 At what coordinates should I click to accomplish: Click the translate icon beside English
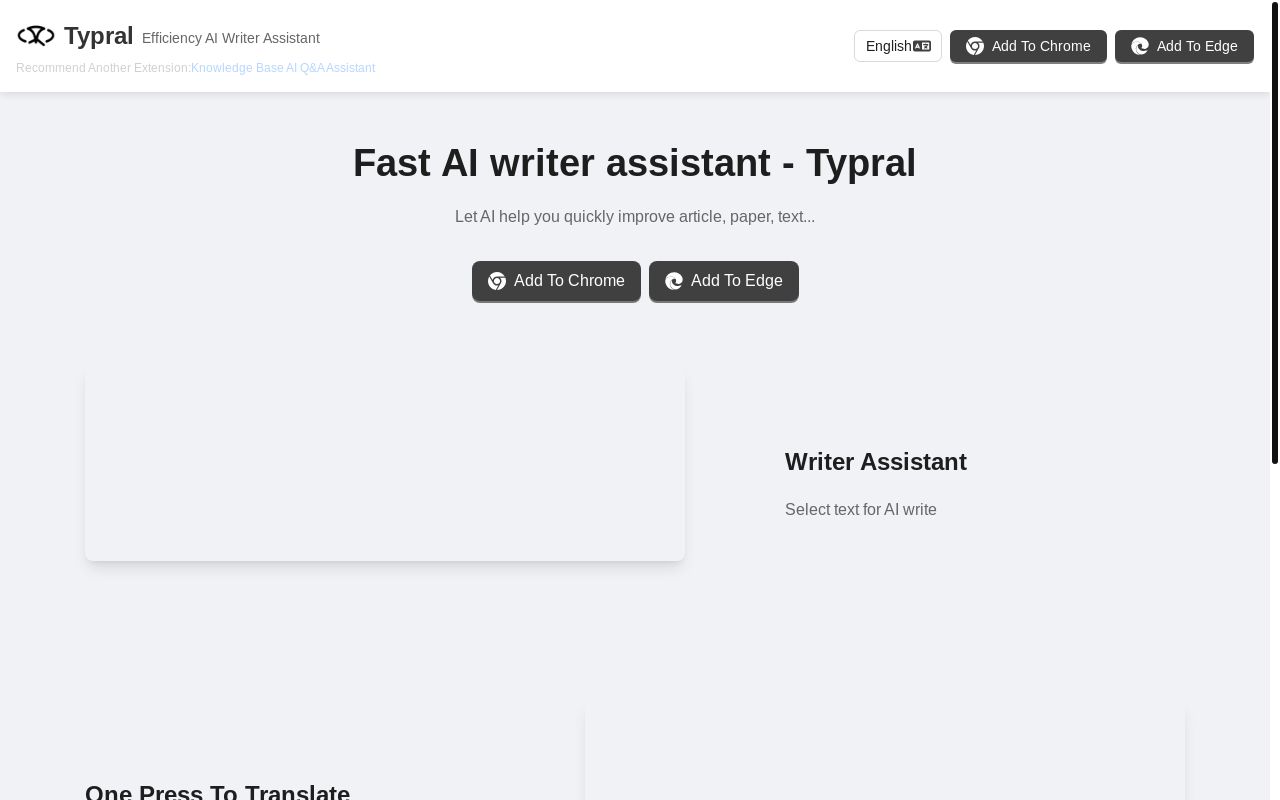pyautogui.click(x=922, y=46)
